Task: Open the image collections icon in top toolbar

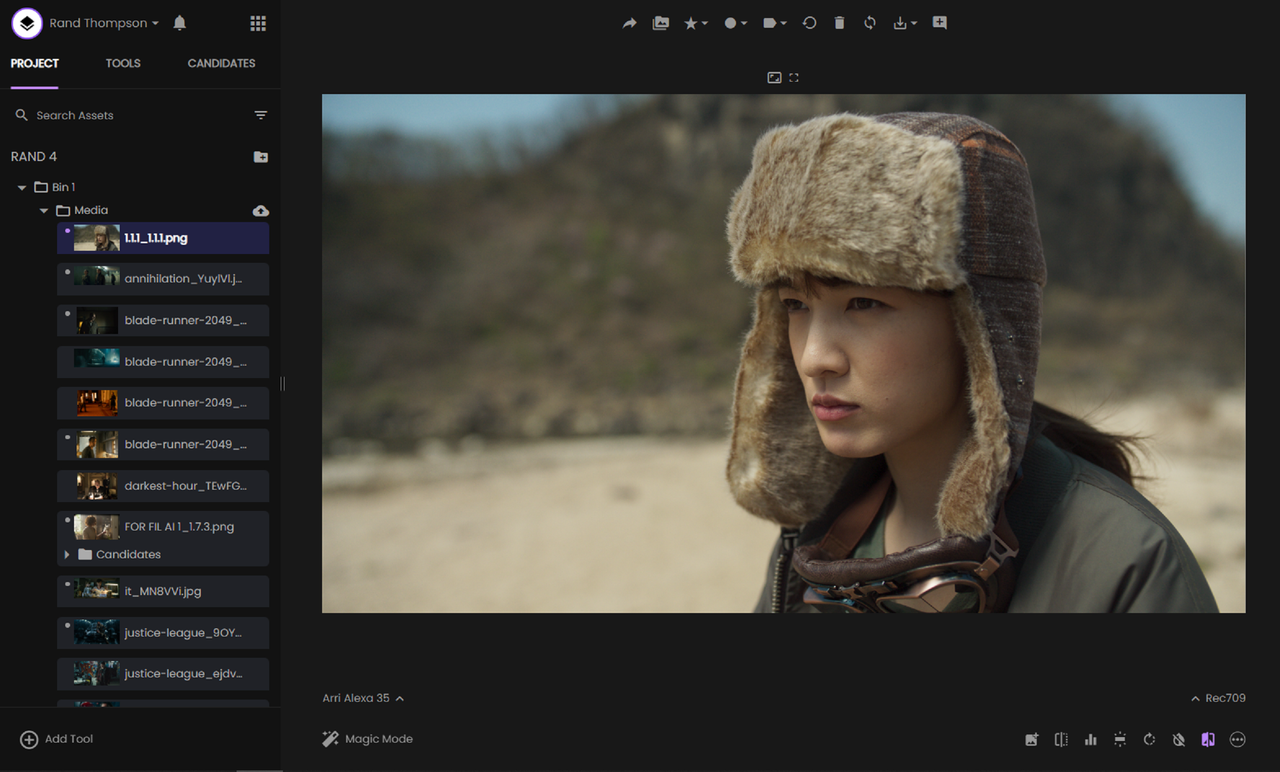Action: pyautogui.click(x=661, y=23)
